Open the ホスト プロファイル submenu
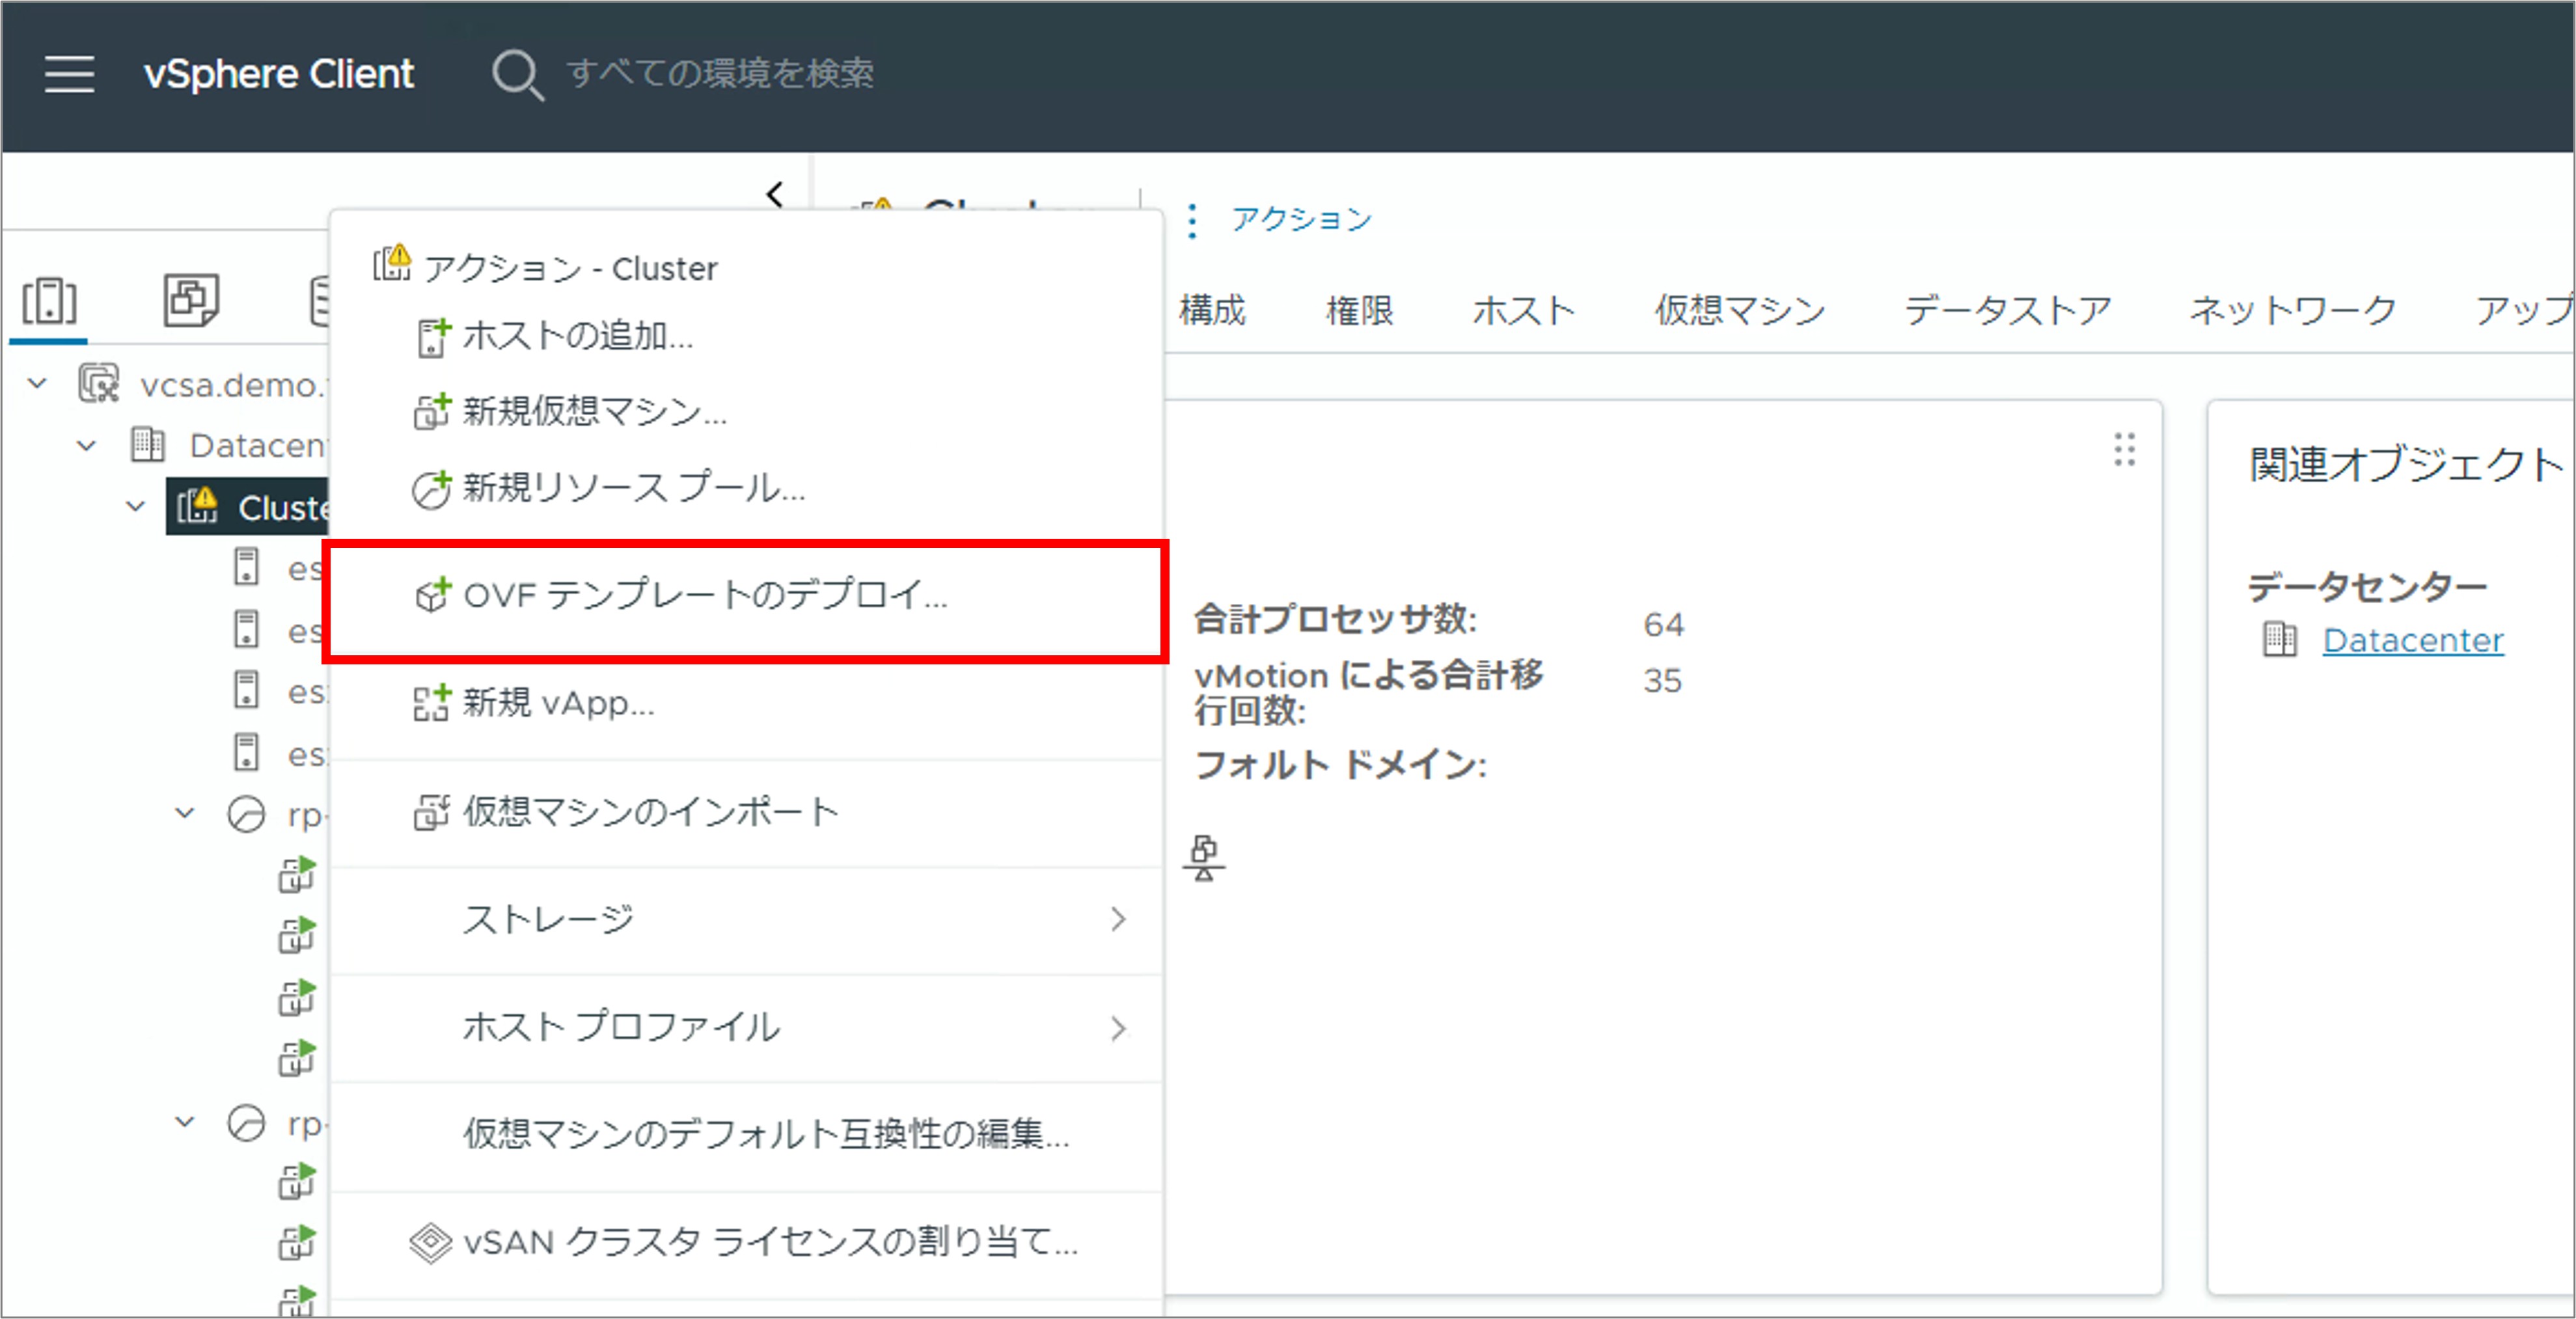Screen dimensions: 2576x1319 746,1027
